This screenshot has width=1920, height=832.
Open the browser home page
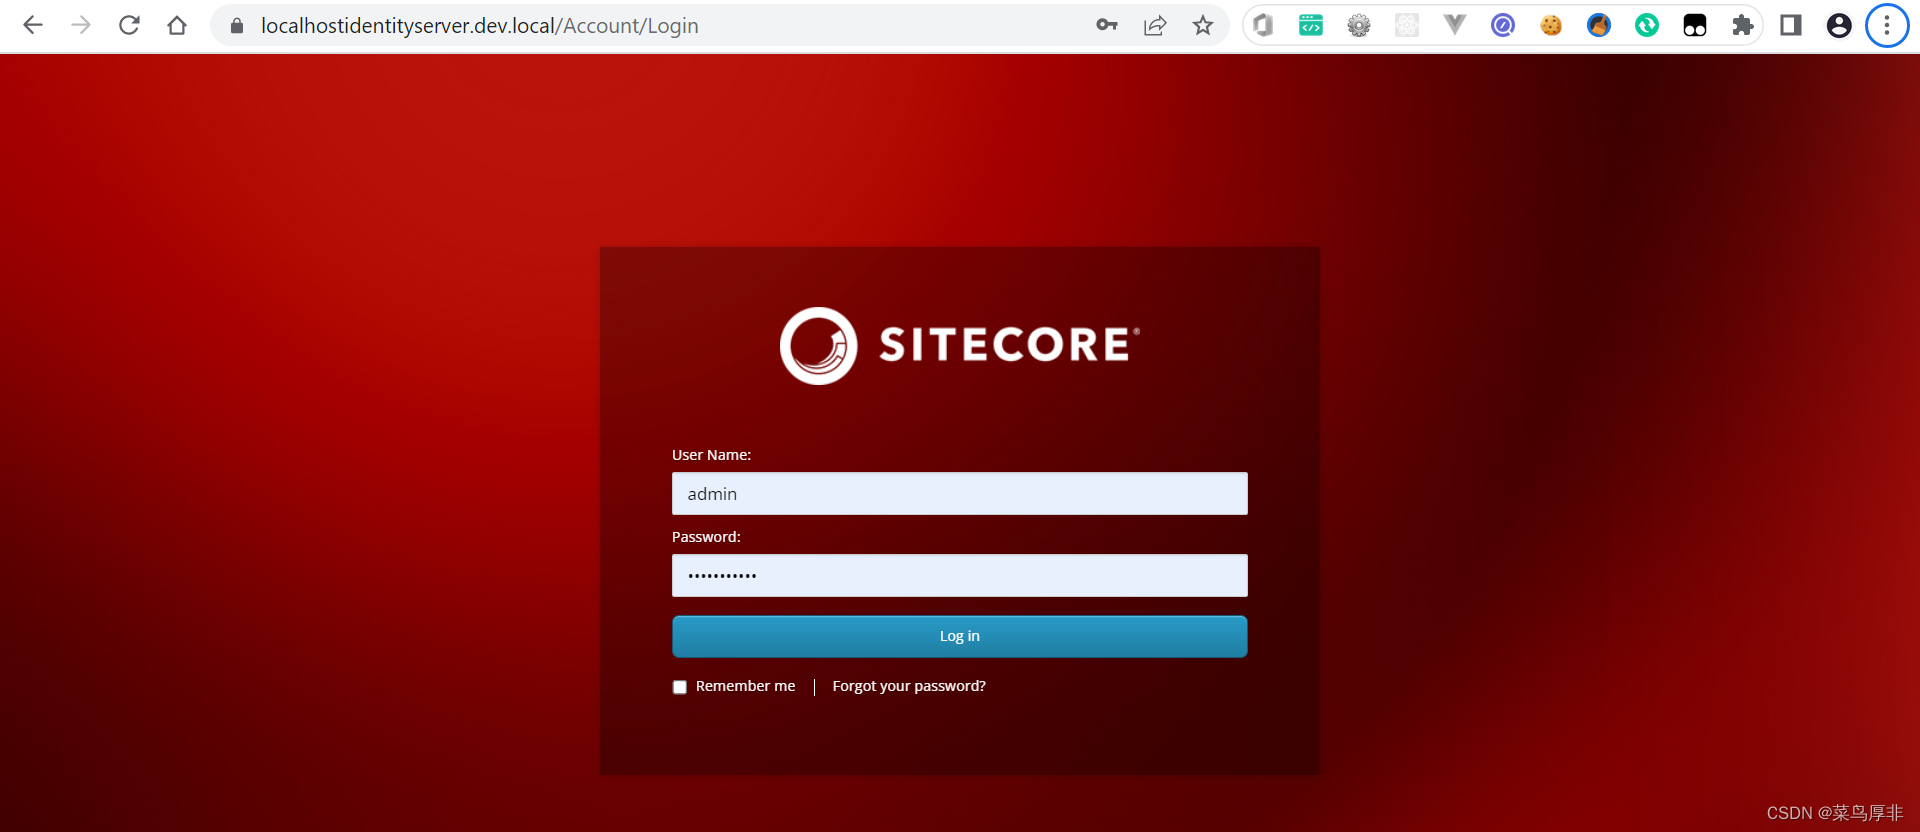pyautogui.click(x=177, y=25)
